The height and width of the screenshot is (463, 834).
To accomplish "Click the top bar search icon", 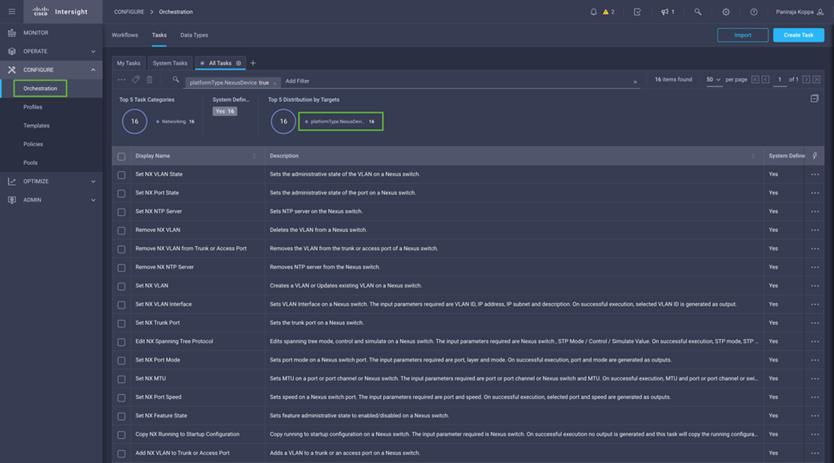I will pyautogui.click(x=698, y=12).
